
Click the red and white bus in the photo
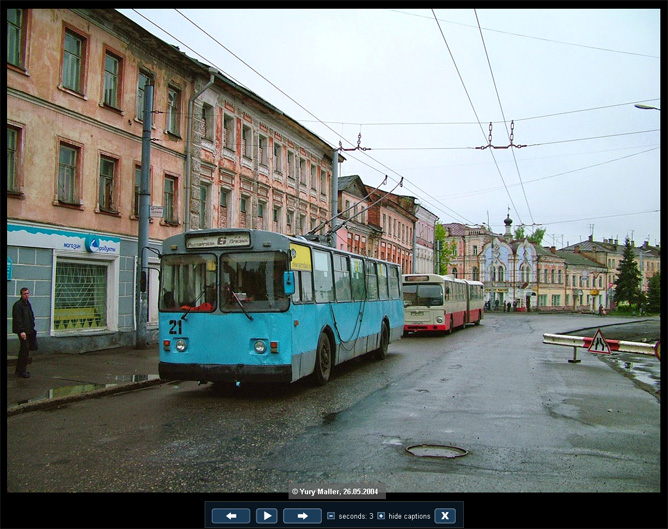pyautogui.click(x=441, y=302)
